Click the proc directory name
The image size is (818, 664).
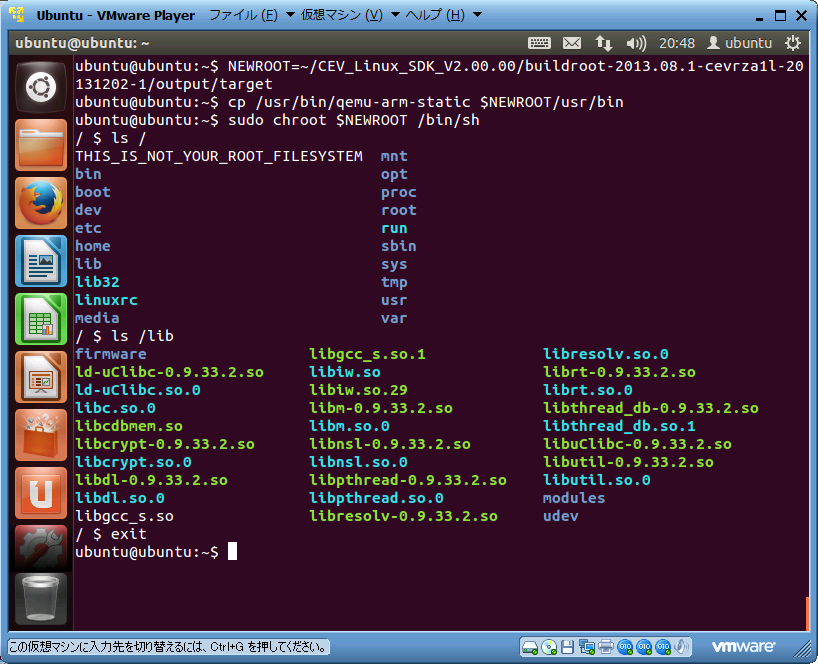[x=399, y=192]
